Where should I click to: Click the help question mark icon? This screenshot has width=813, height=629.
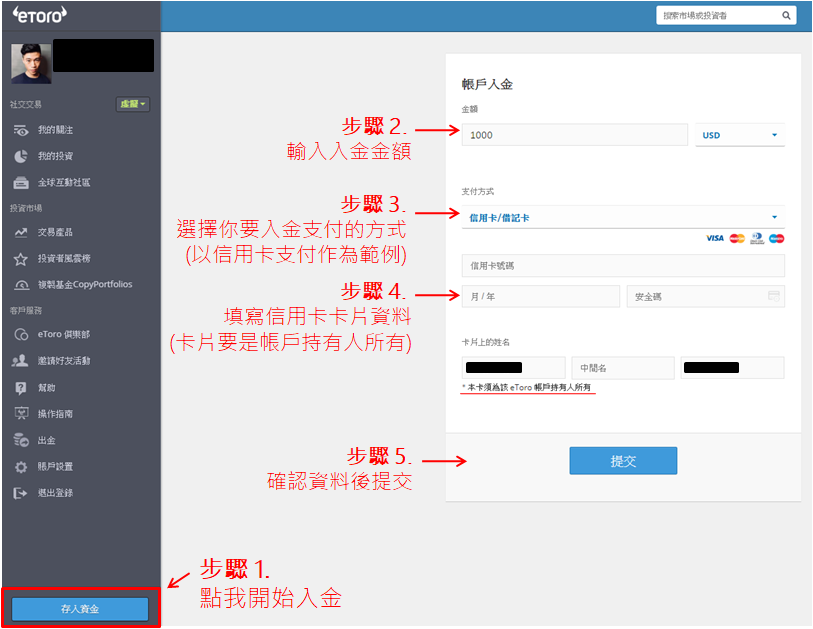[21, 387]
